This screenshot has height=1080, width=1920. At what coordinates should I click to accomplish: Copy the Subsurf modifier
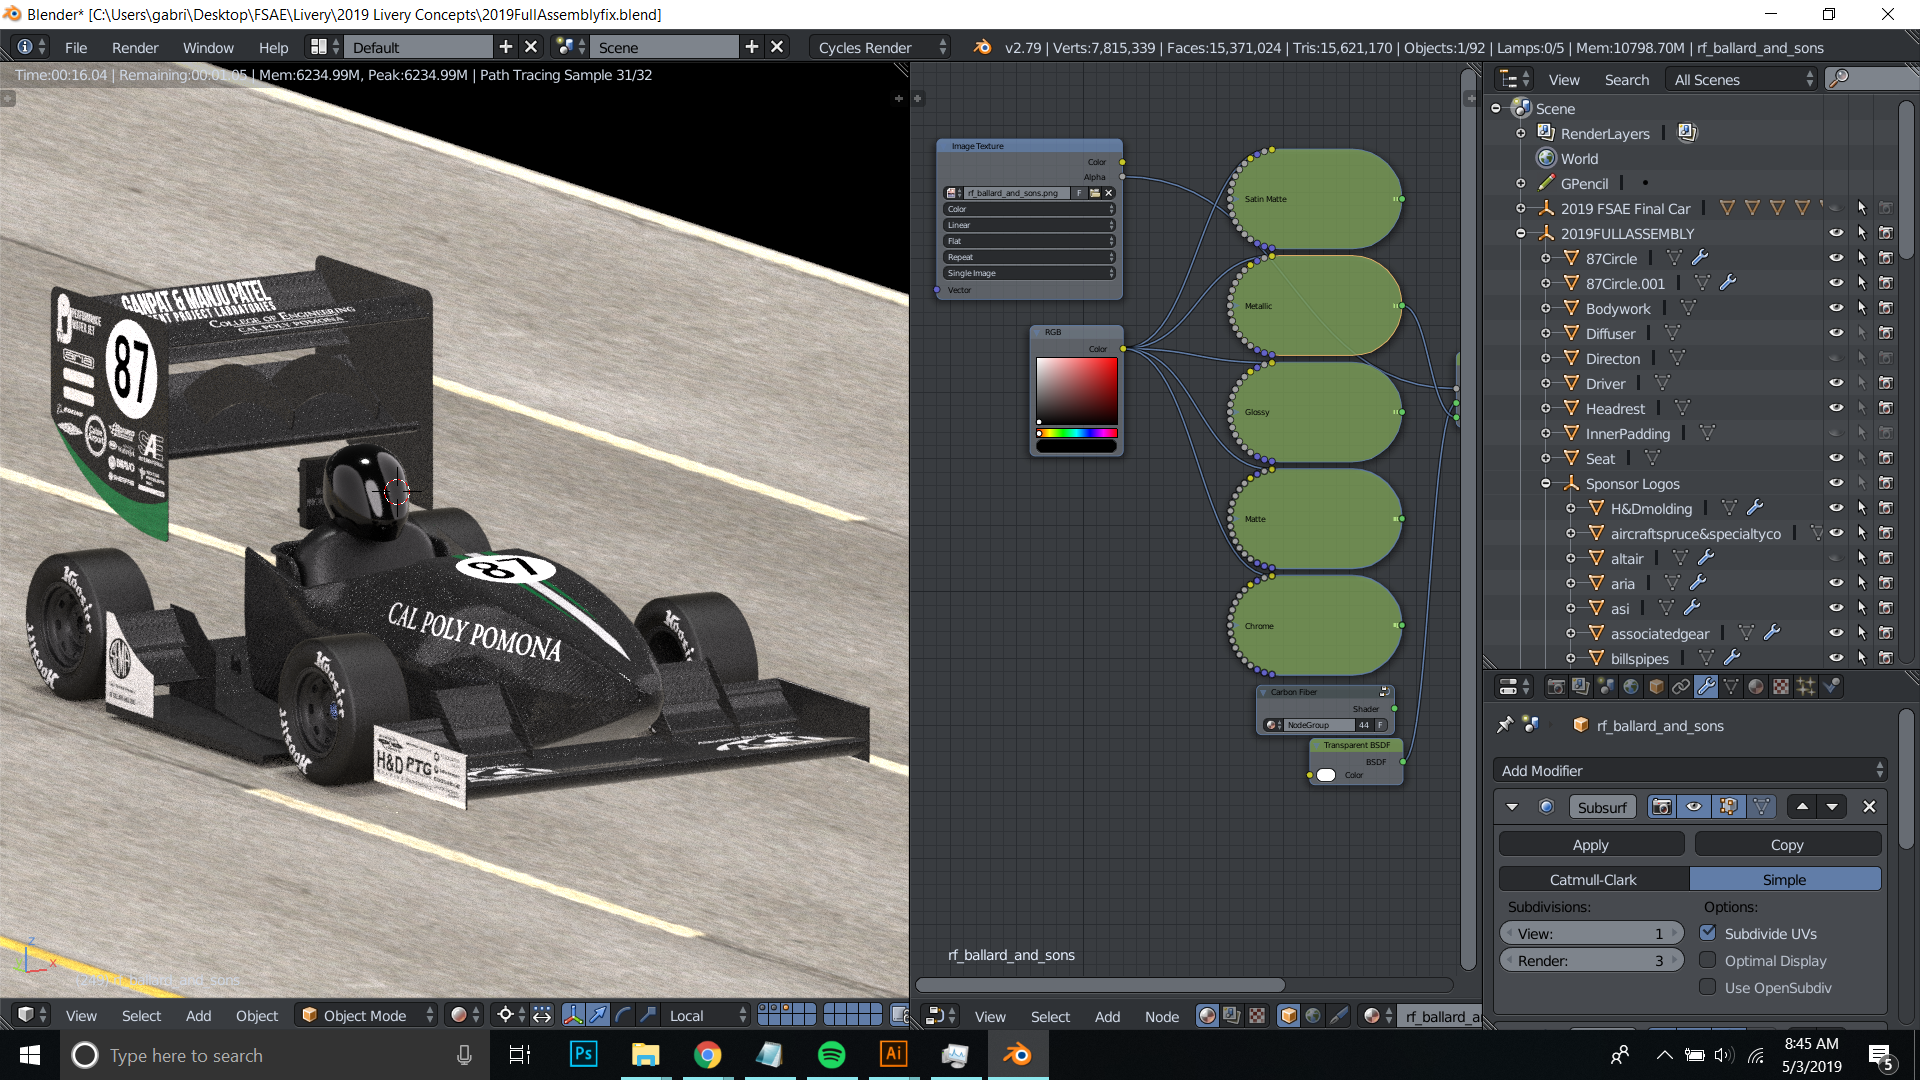(1787, 844)
